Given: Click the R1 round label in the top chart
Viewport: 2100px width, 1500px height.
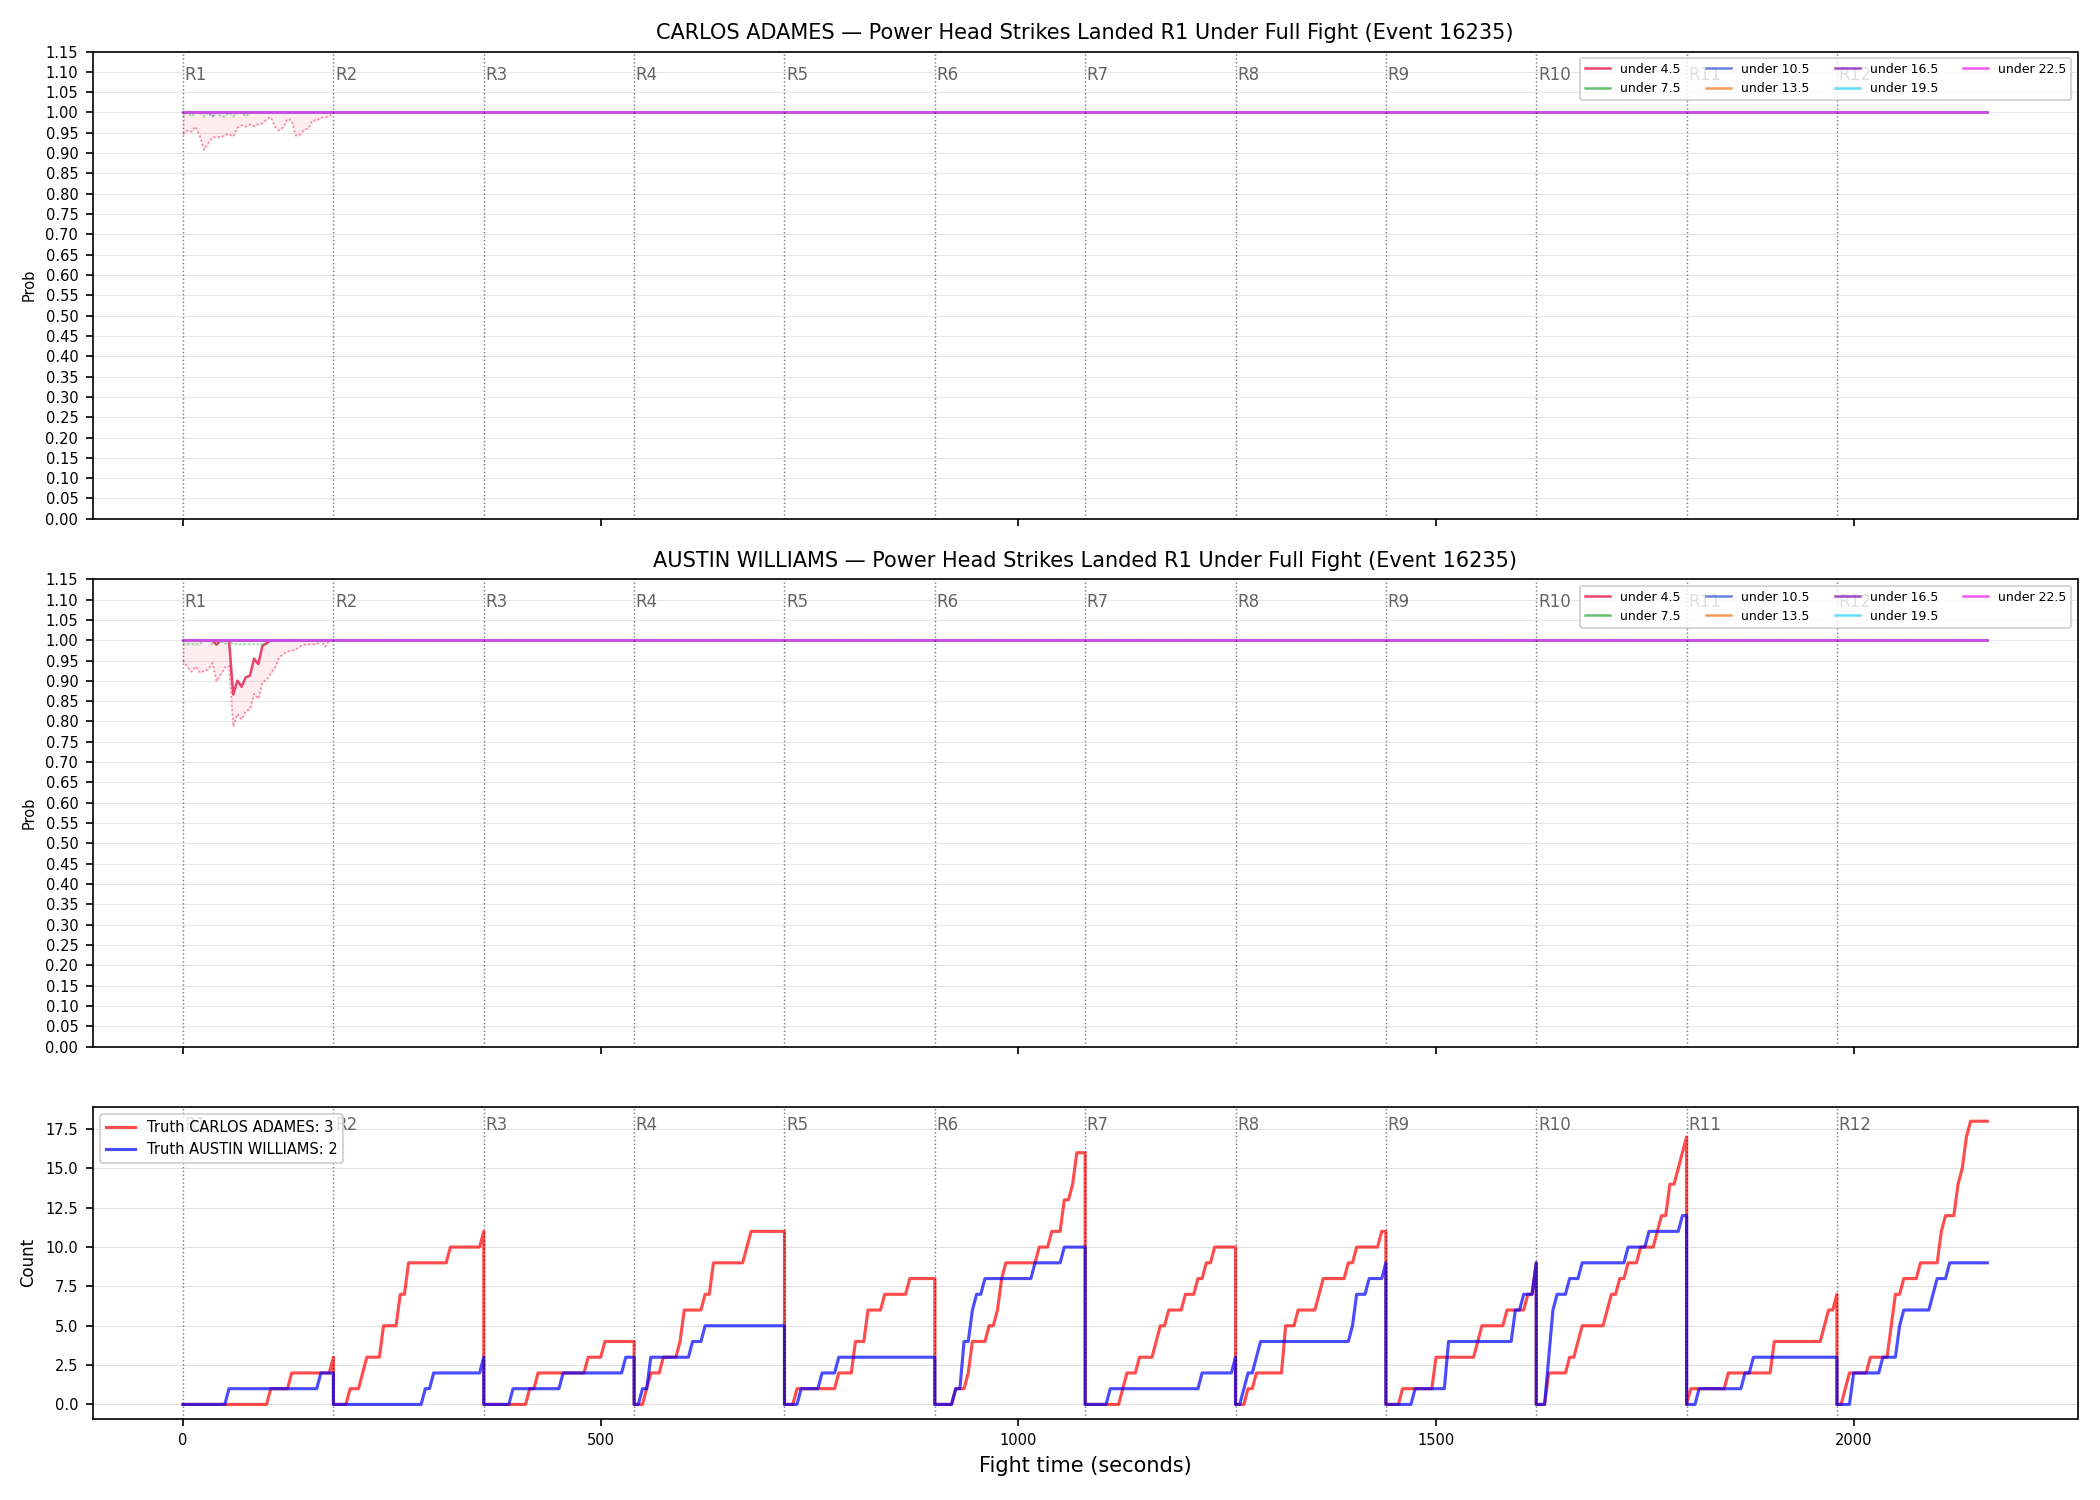Looking at the screenshot, I should click(x=195, y=74).
